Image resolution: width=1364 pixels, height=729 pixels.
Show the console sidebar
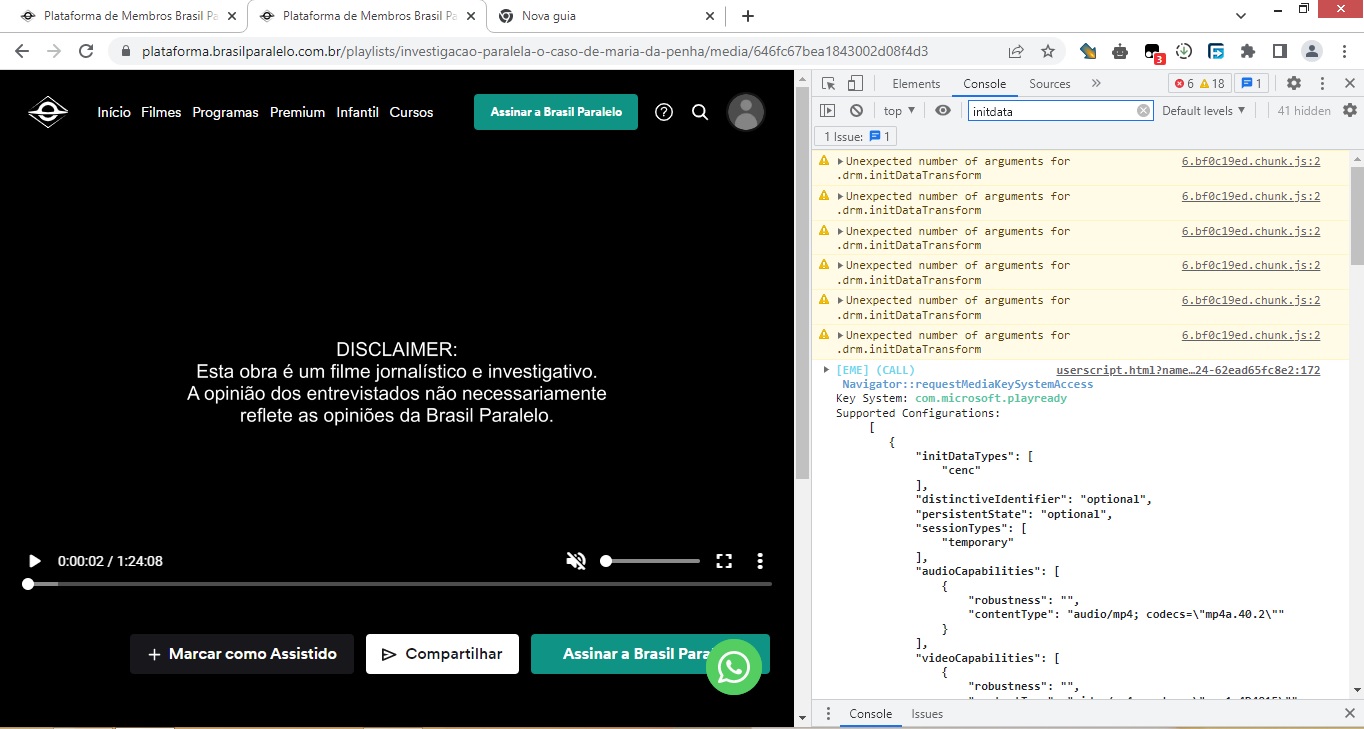click(x=828, y=111)
